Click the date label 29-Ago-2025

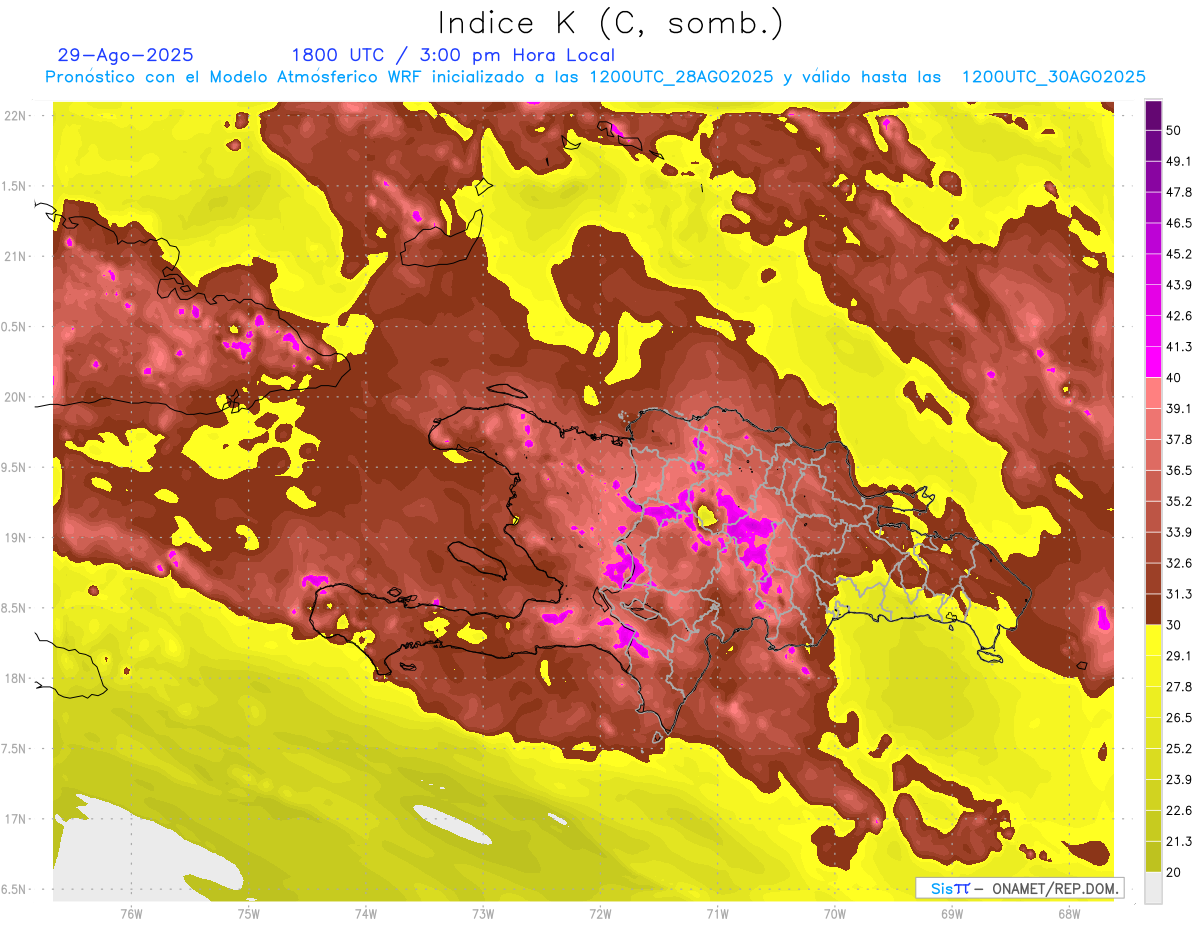click(126, 55)
